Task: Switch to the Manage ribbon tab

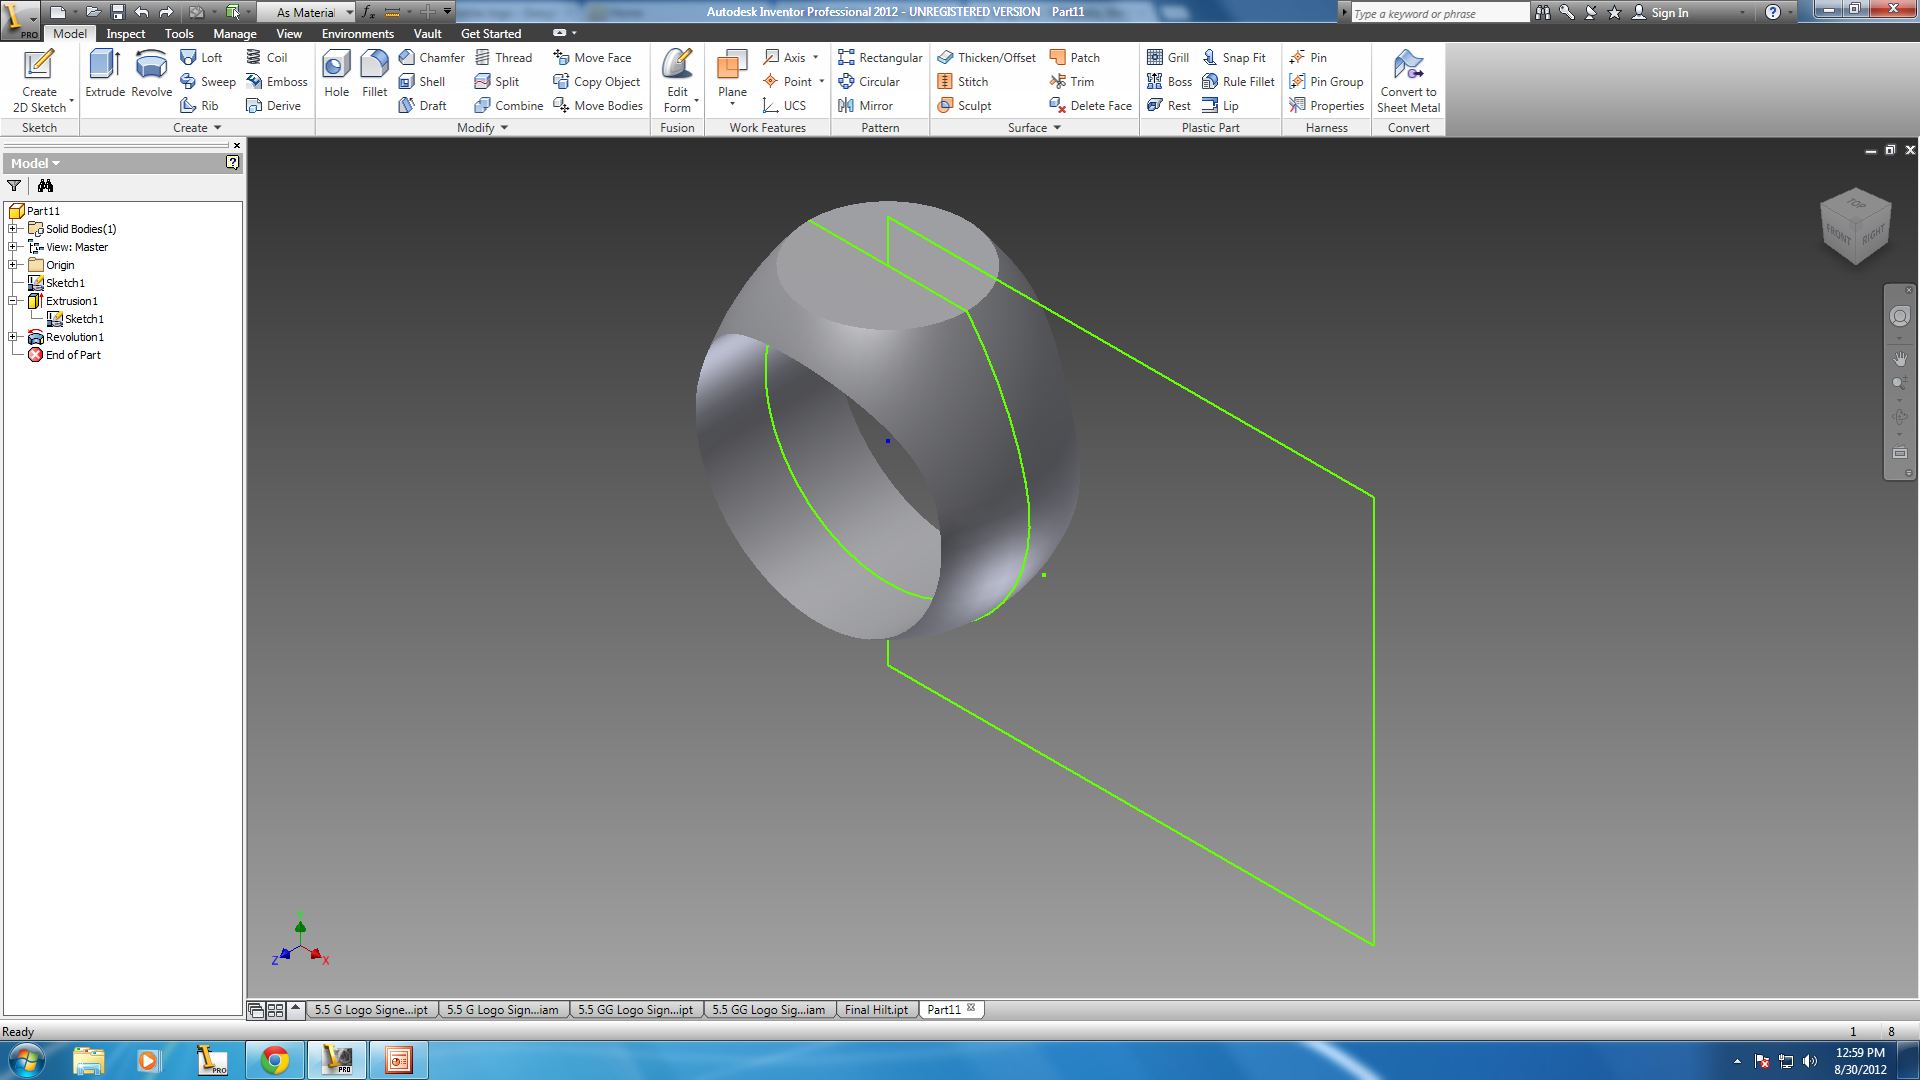Action: point(235,34)
